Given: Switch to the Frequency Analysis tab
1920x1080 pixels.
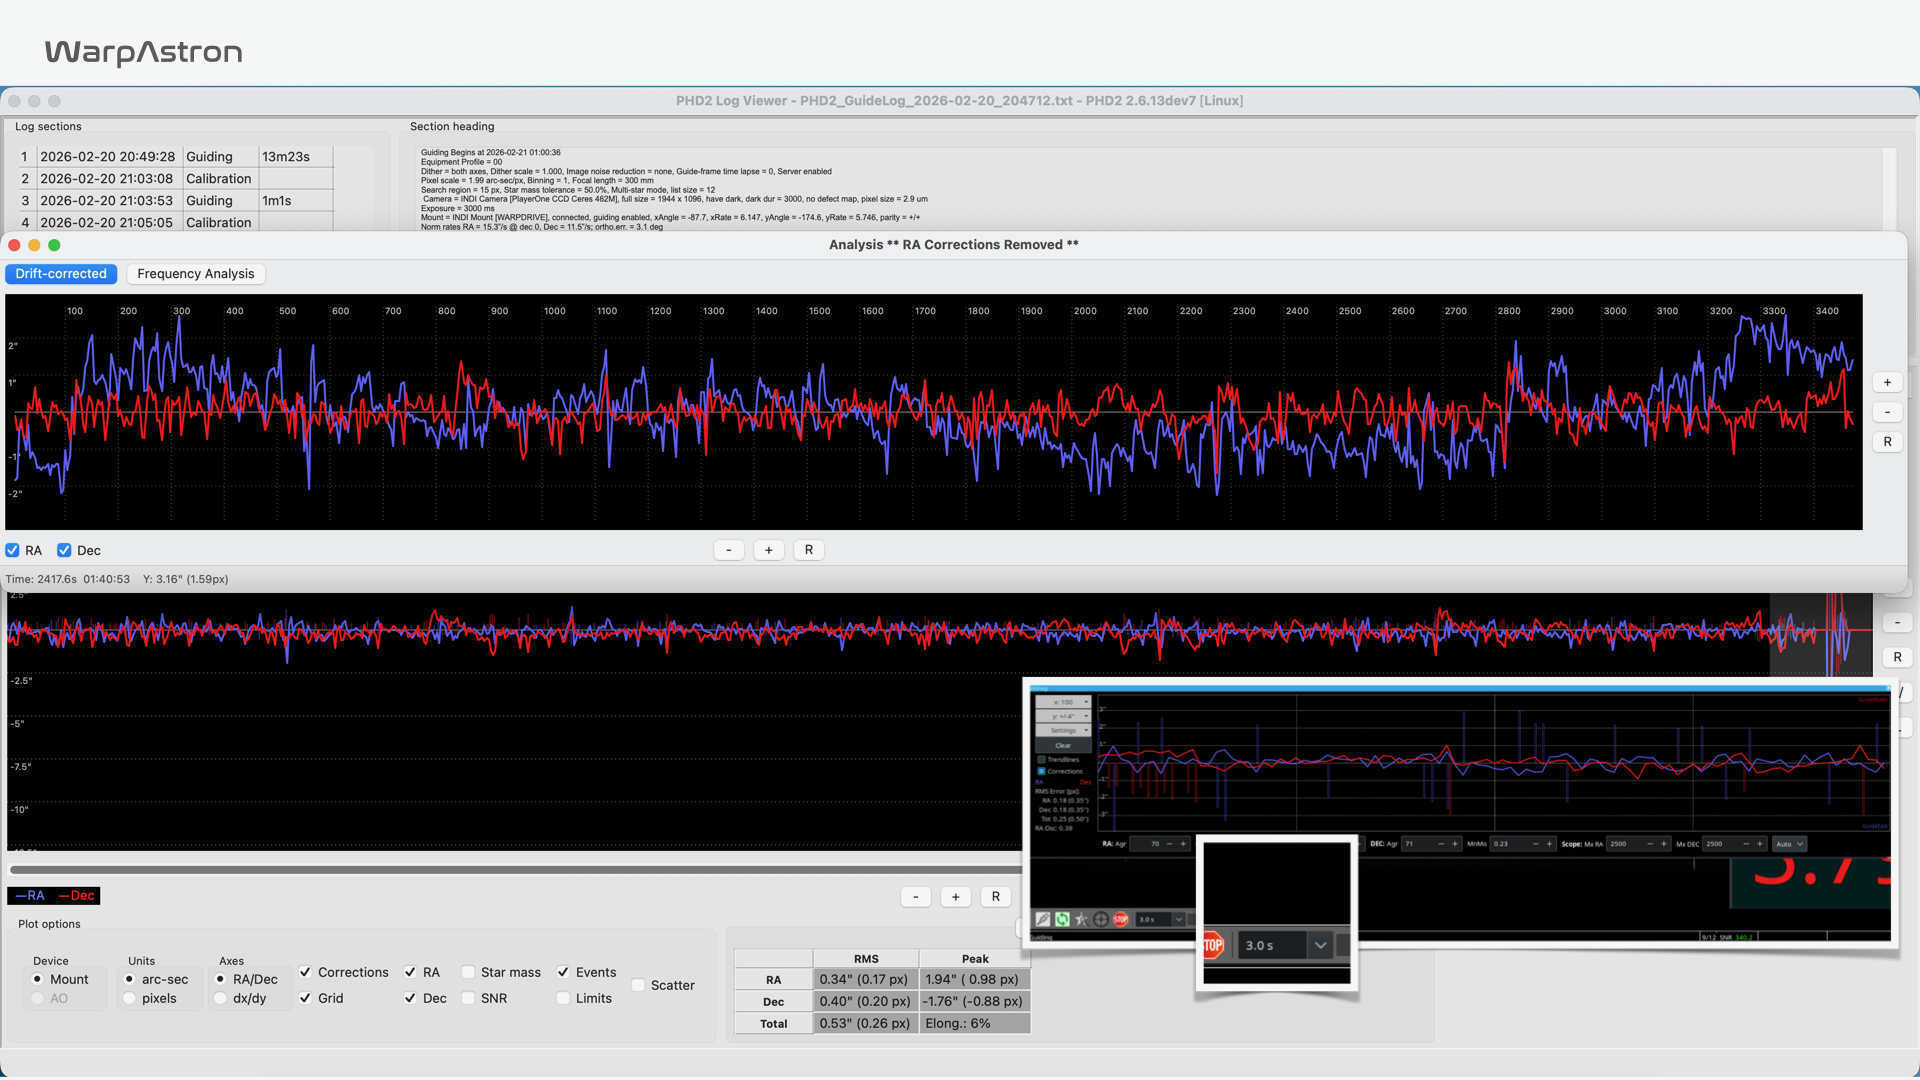Looking at the screenshot, I should (x=195, y=274).
